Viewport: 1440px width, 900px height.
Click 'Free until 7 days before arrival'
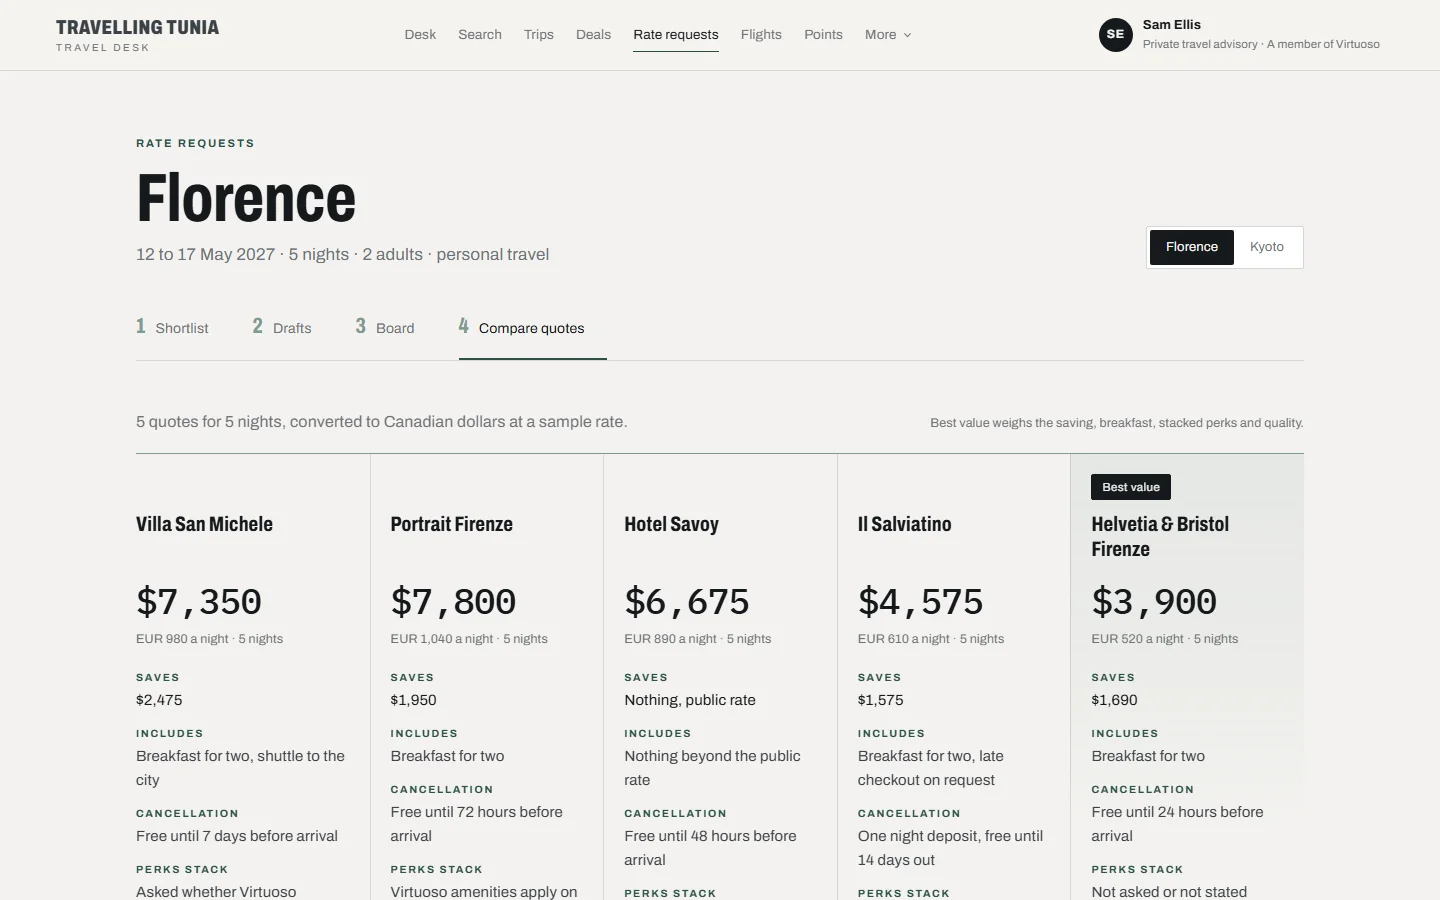click(237, 836)
